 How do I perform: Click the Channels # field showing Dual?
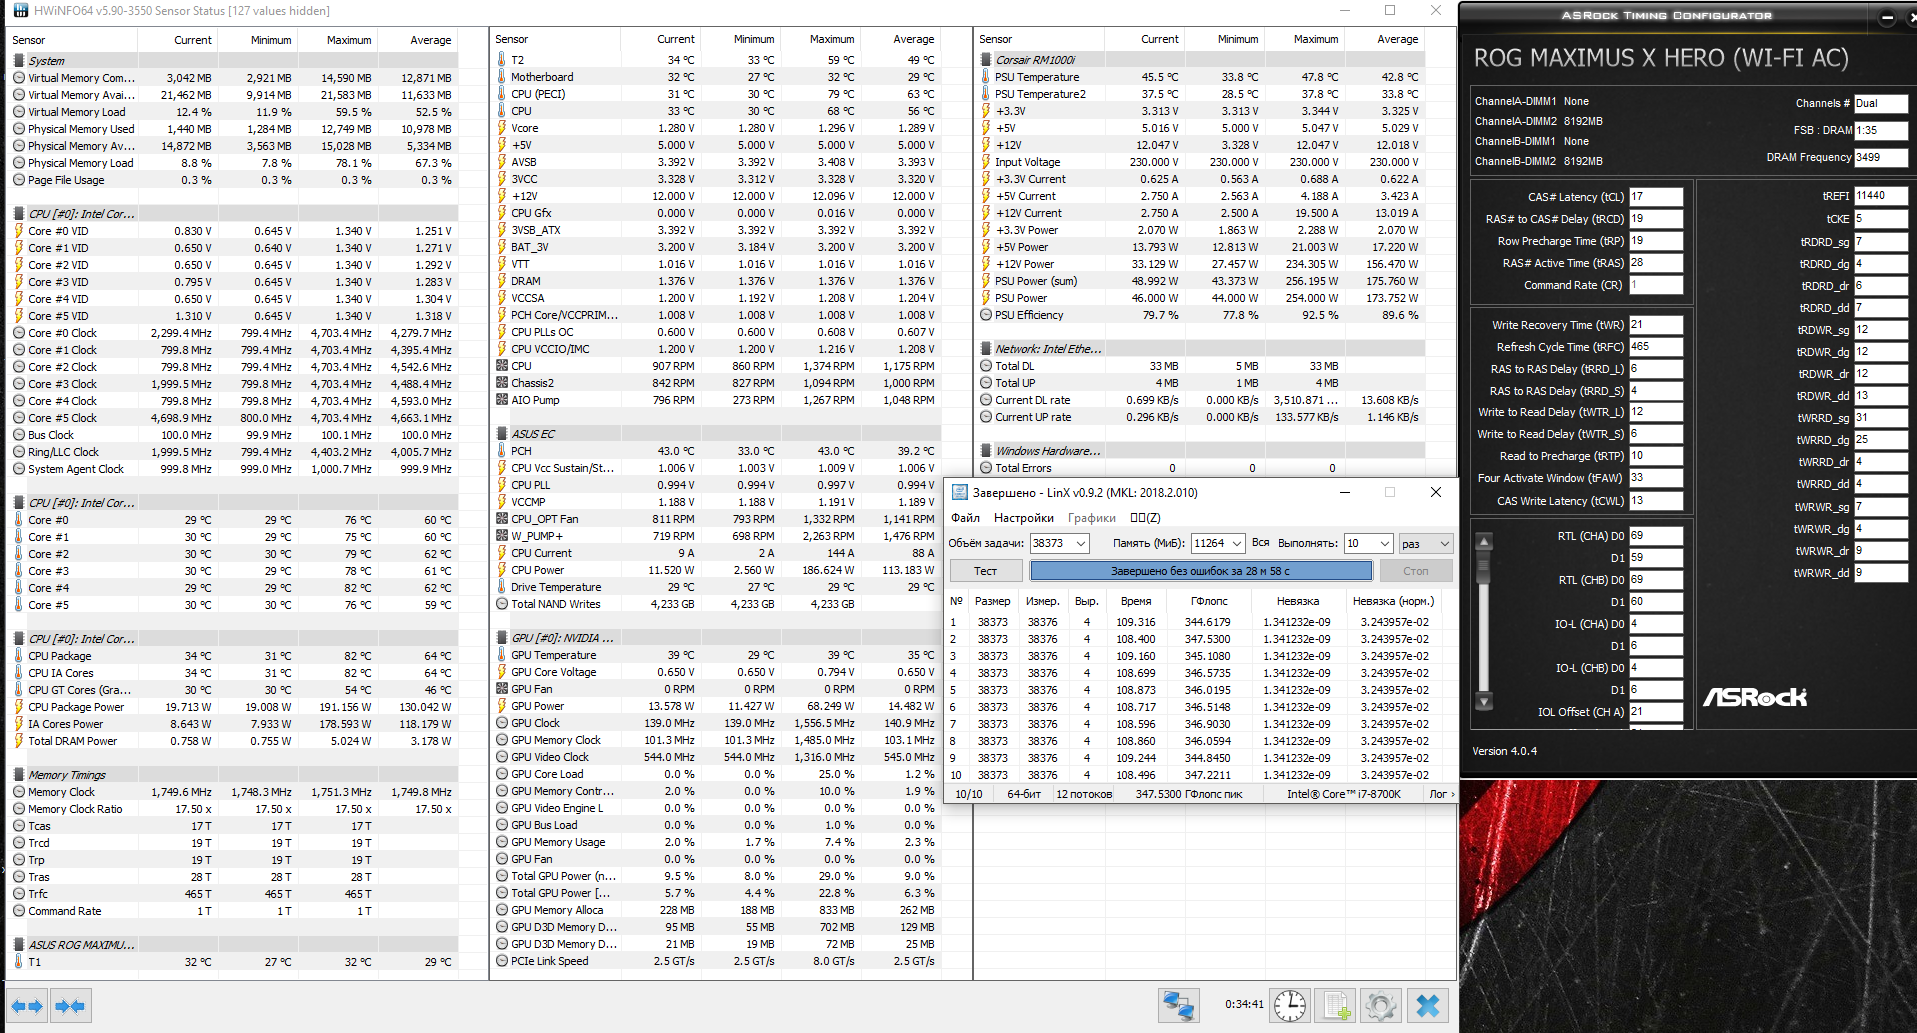point(1881,103)
